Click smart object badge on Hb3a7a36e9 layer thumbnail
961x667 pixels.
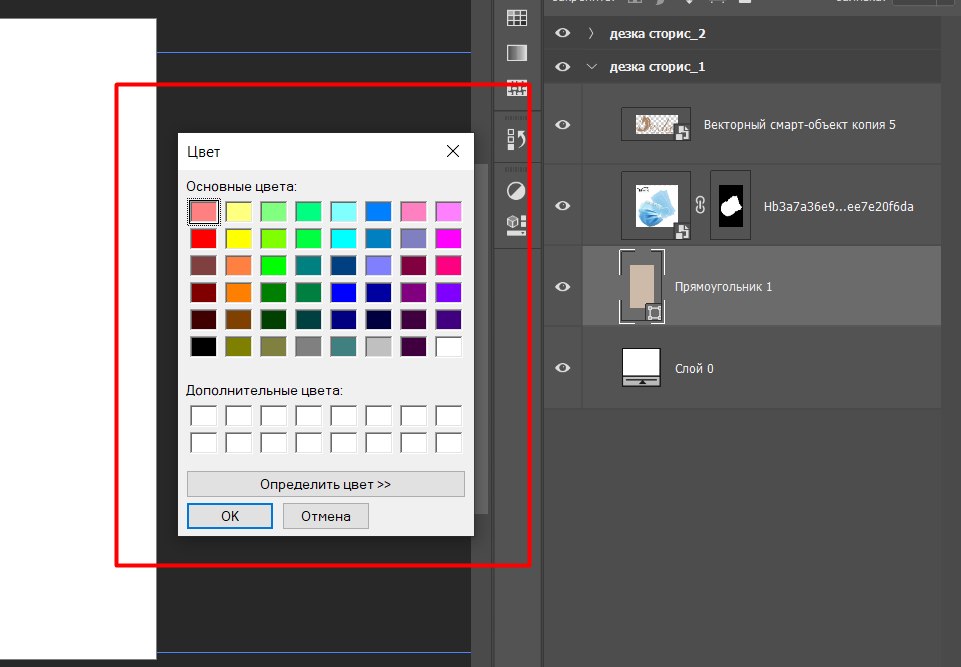(682, 231)
